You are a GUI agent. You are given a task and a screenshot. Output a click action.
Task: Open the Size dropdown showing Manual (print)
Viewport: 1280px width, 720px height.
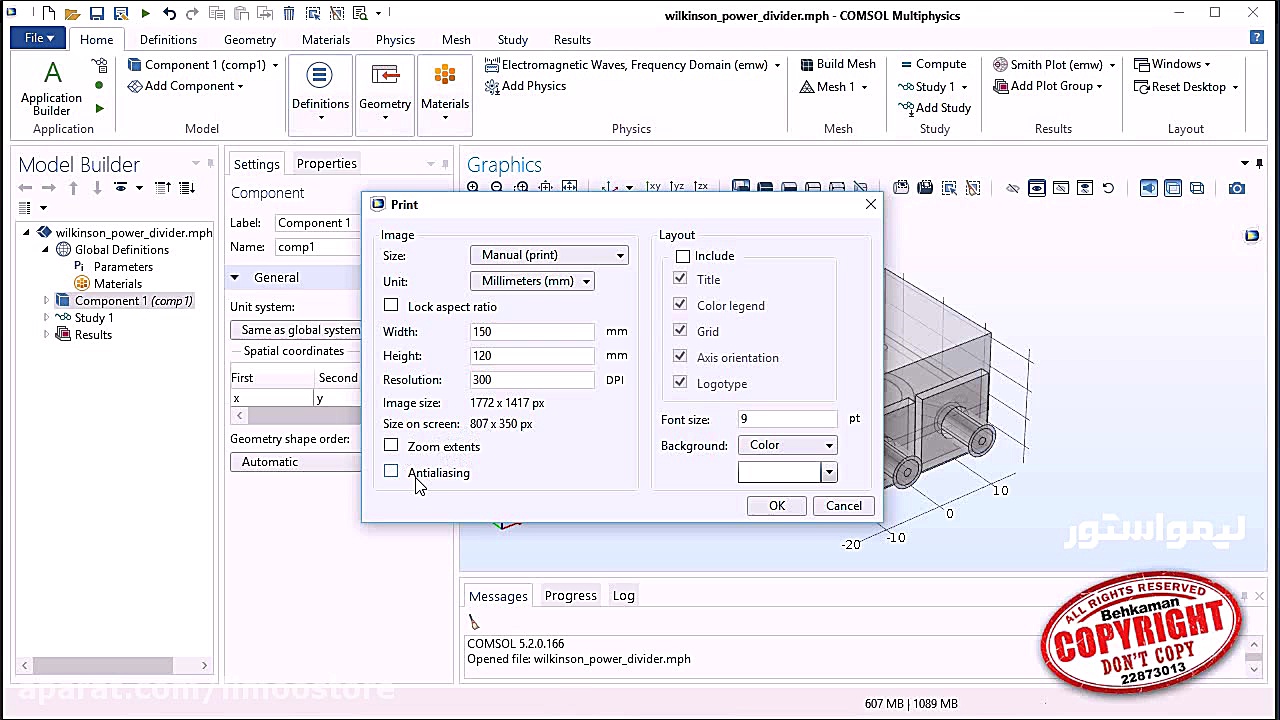pos(549,255)
